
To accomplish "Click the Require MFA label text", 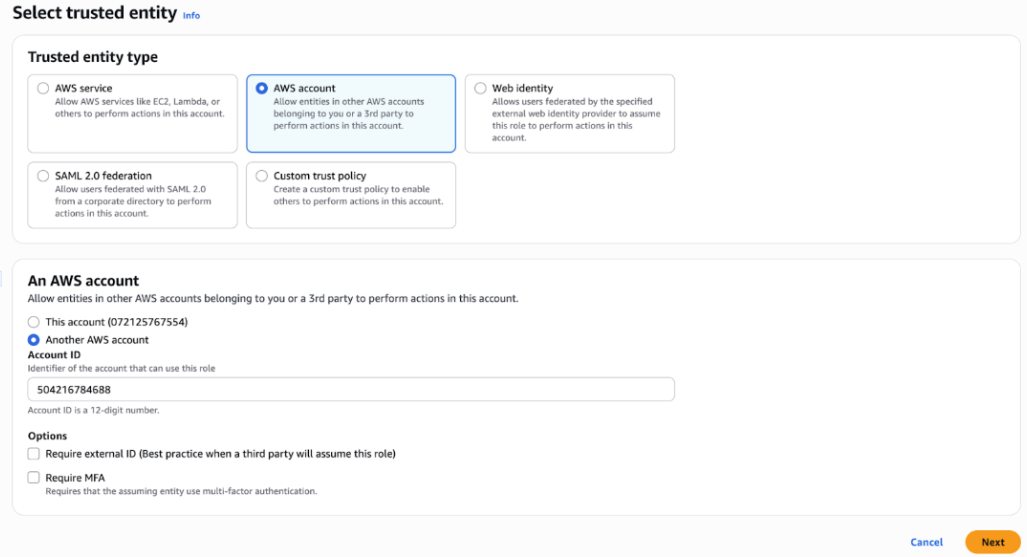I will click(x=75, y=478).
